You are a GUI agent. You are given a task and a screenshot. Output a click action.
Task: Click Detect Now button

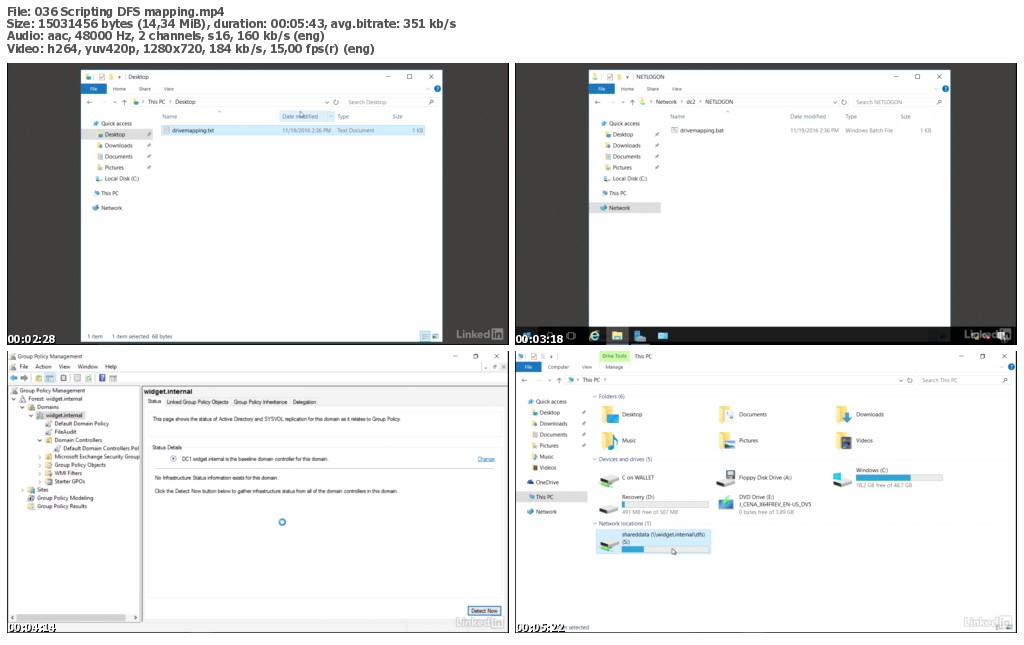(x=485, y=611)
